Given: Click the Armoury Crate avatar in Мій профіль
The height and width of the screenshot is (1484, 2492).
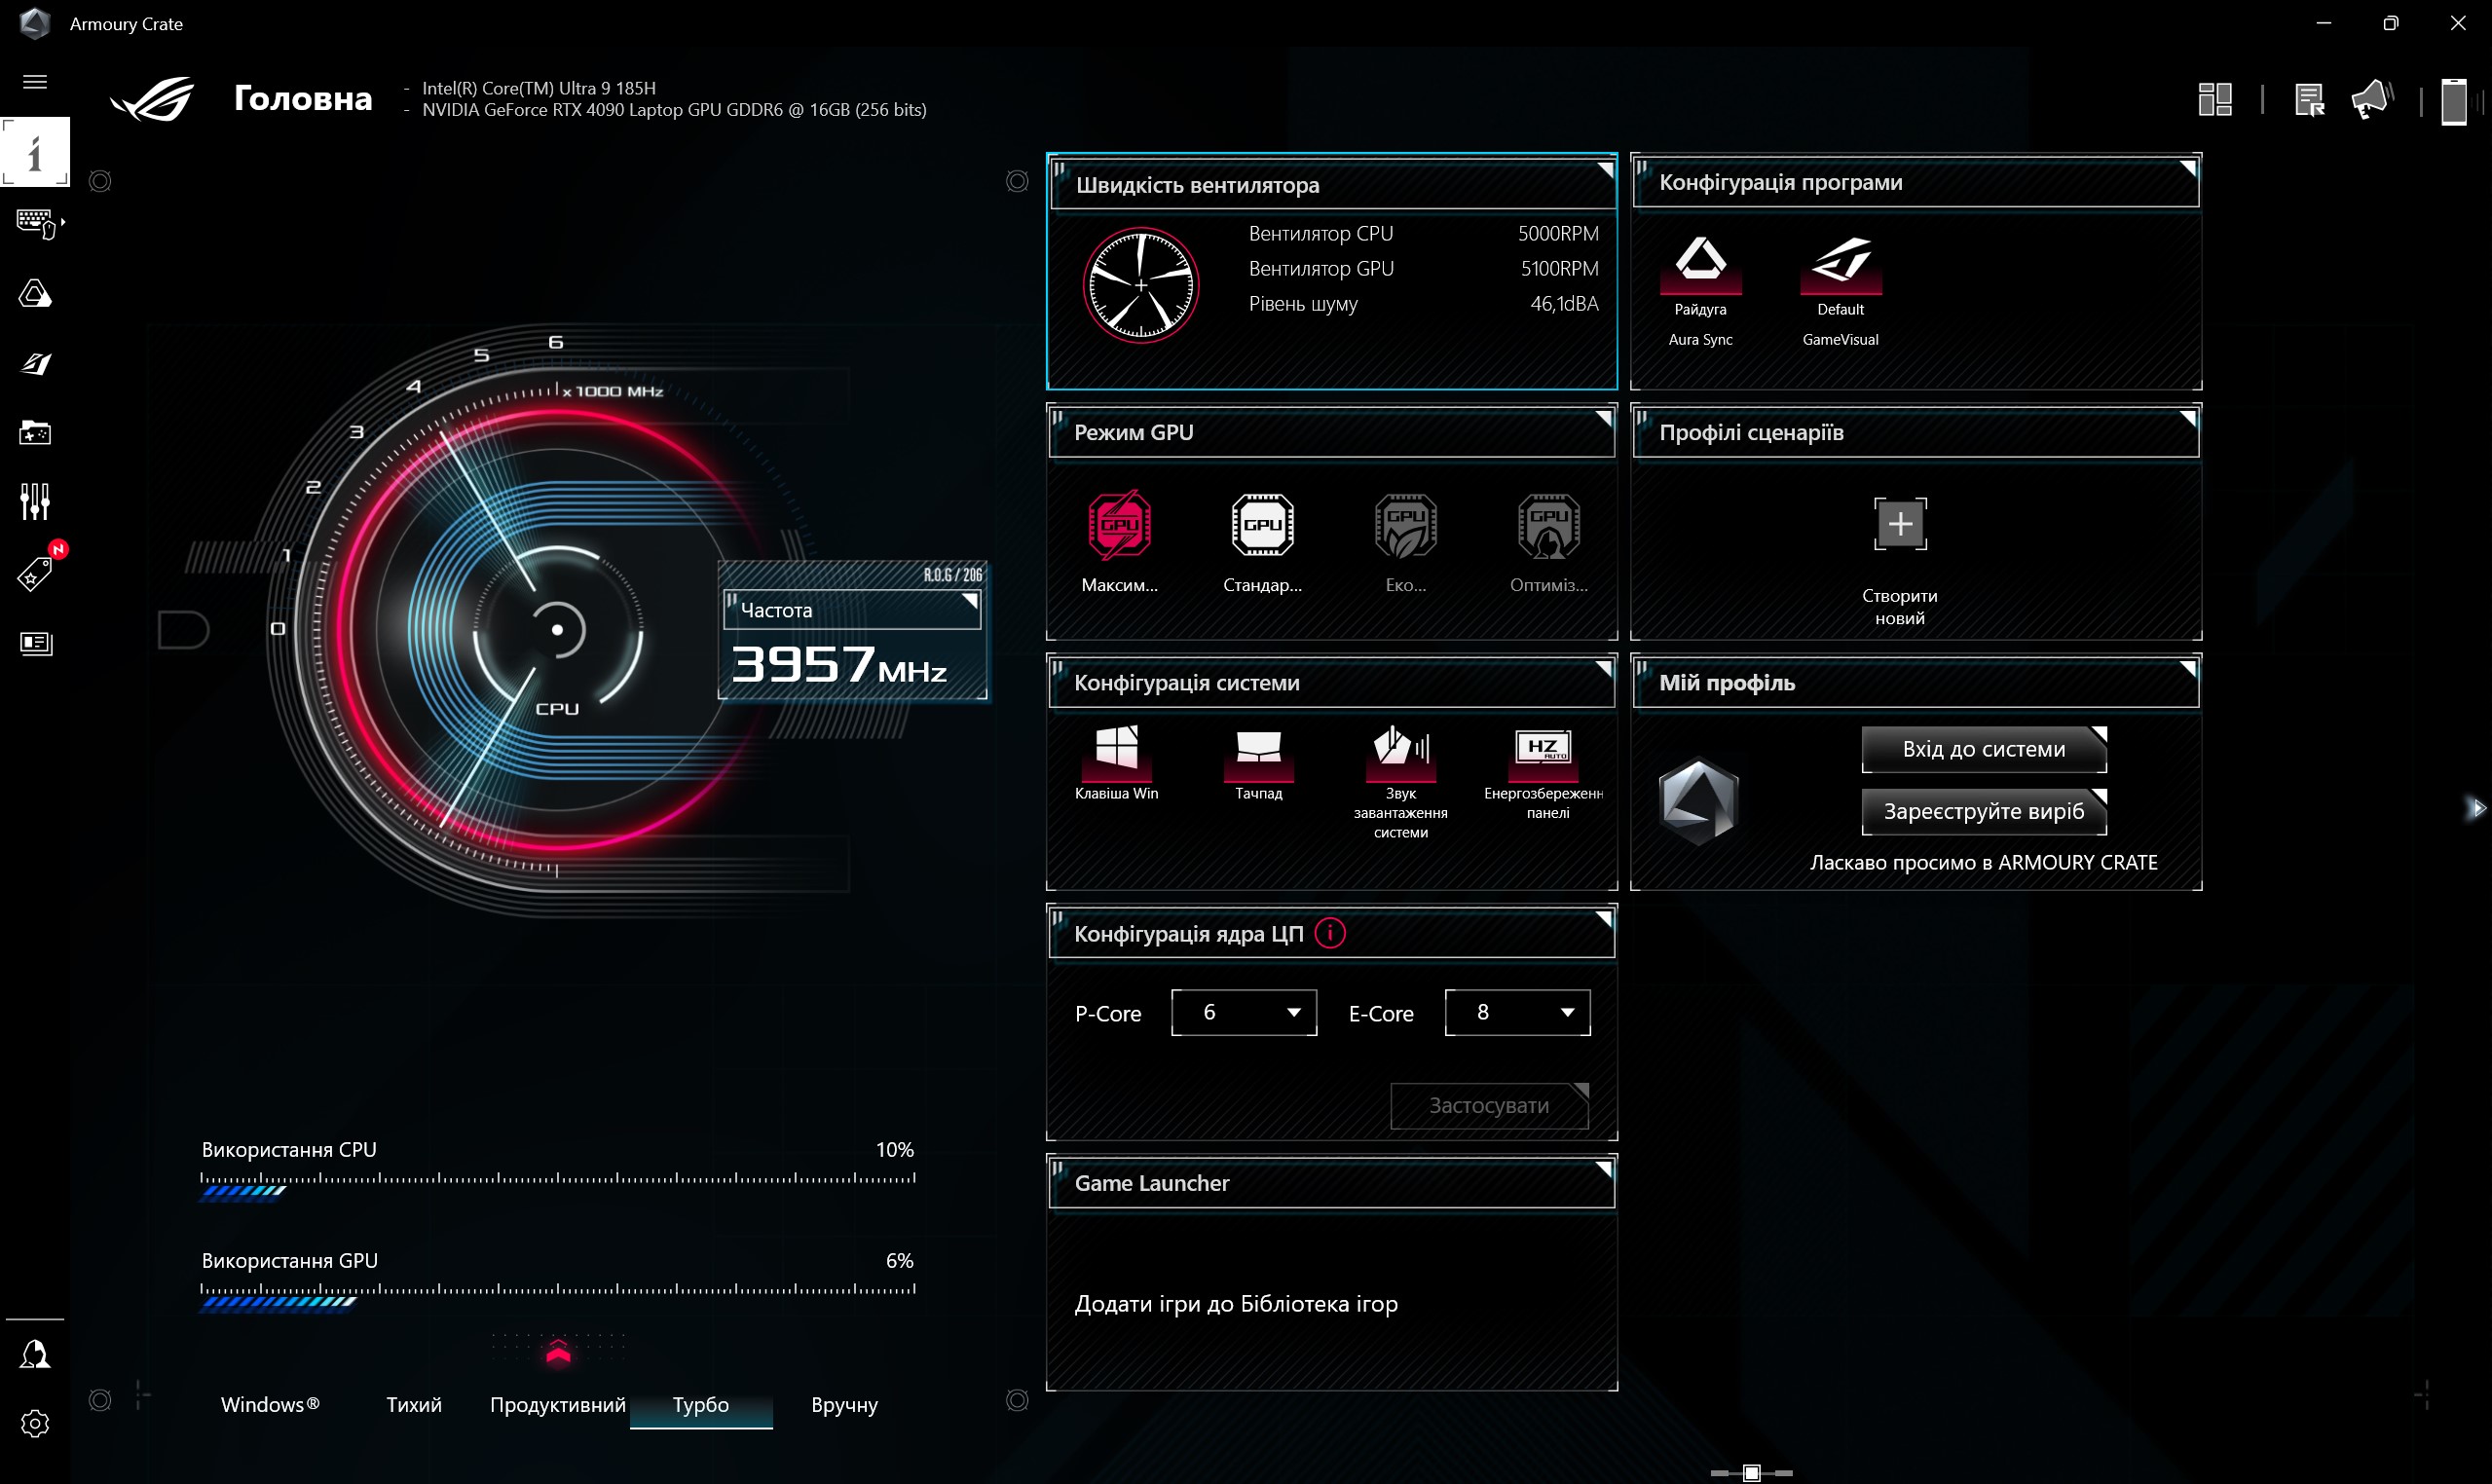Looking at the screenshot, I should pos(1698,802).
